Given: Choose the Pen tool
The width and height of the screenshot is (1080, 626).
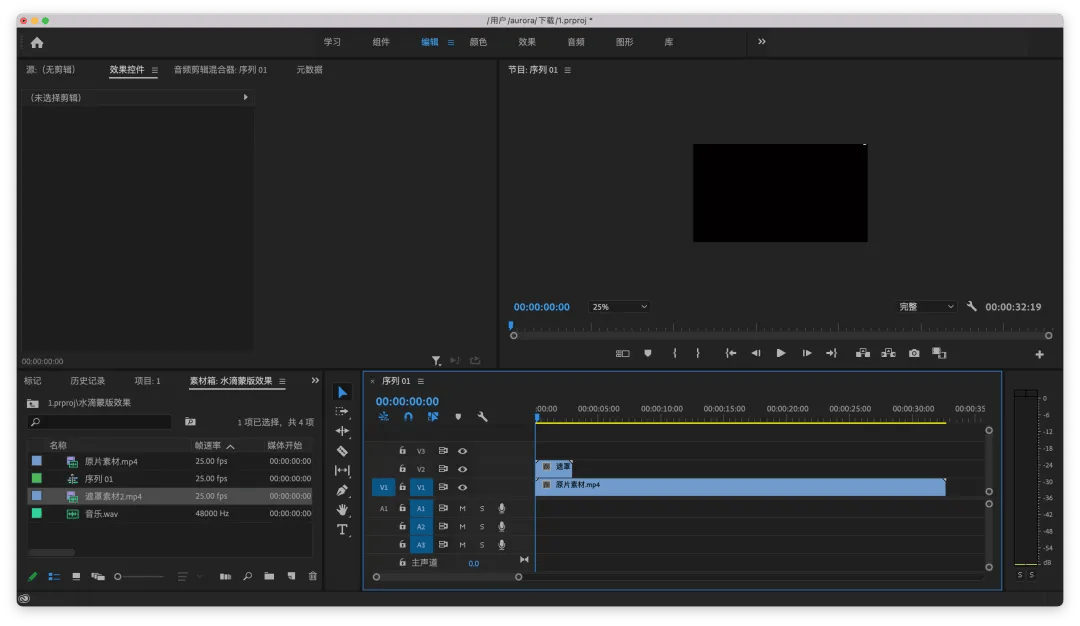Looking at the screenshot, I should click(342, 490).
